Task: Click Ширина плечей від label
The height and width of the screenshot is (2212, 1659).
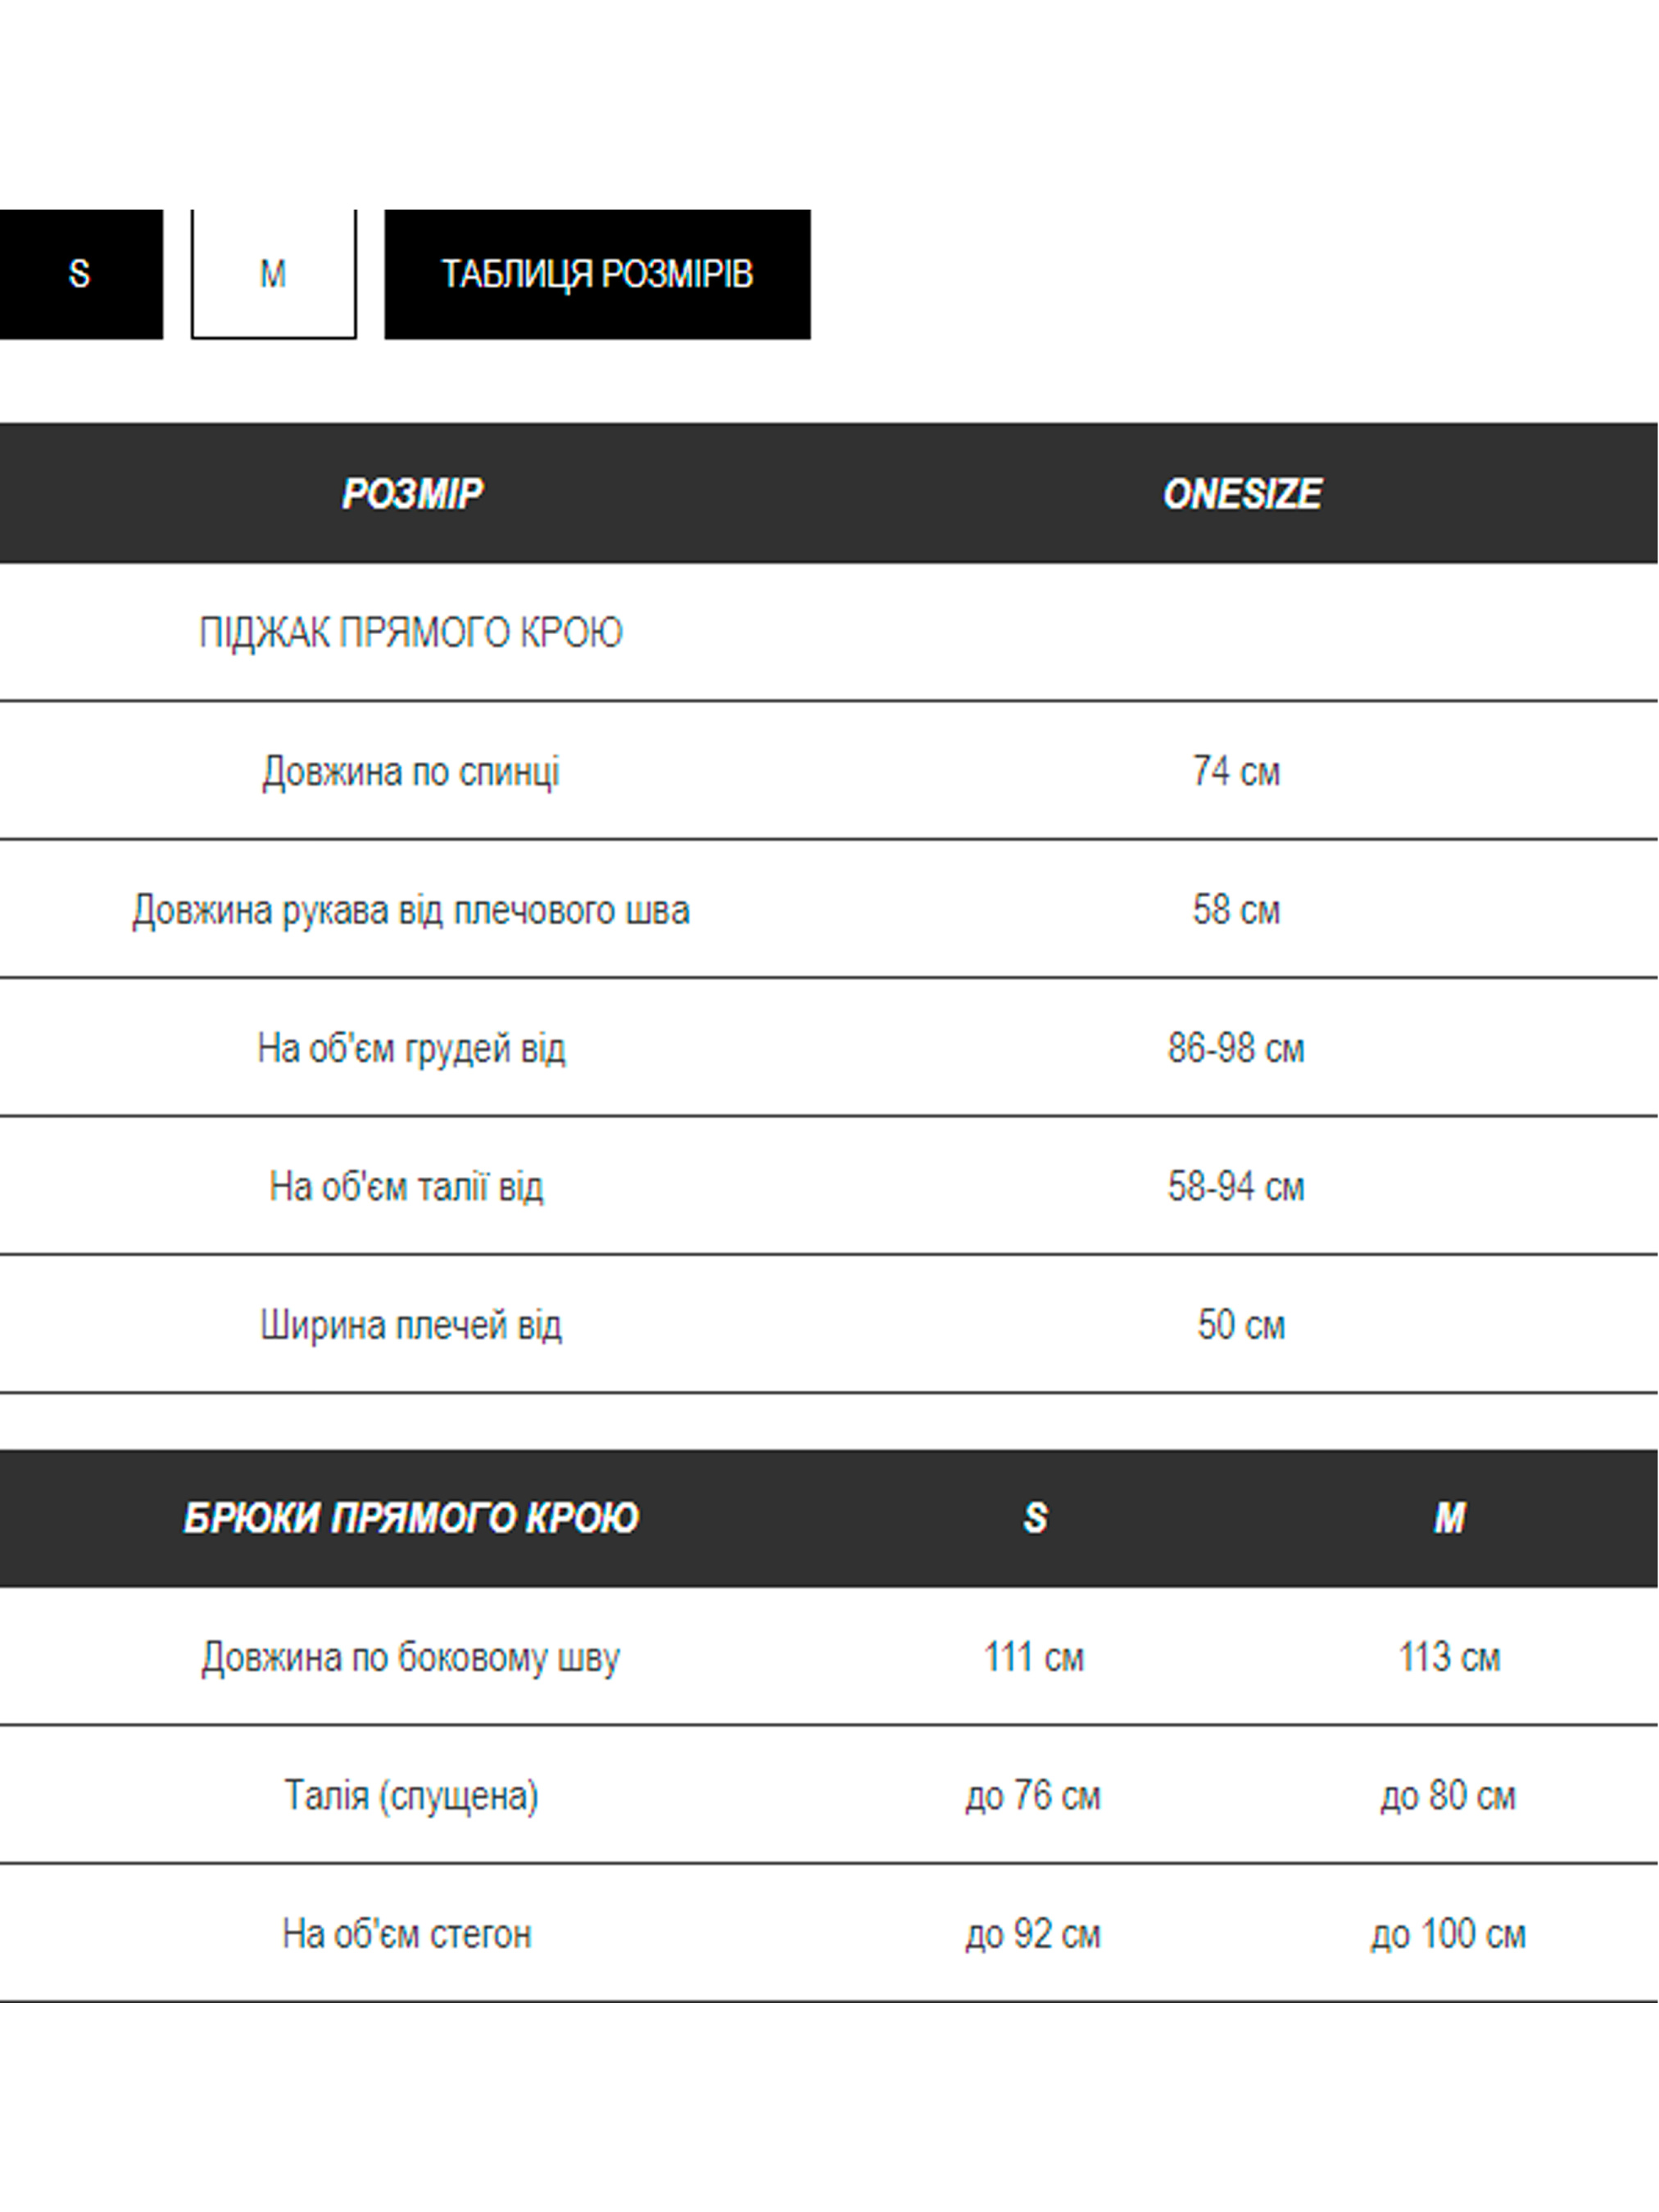Action: coord(411,1325)
